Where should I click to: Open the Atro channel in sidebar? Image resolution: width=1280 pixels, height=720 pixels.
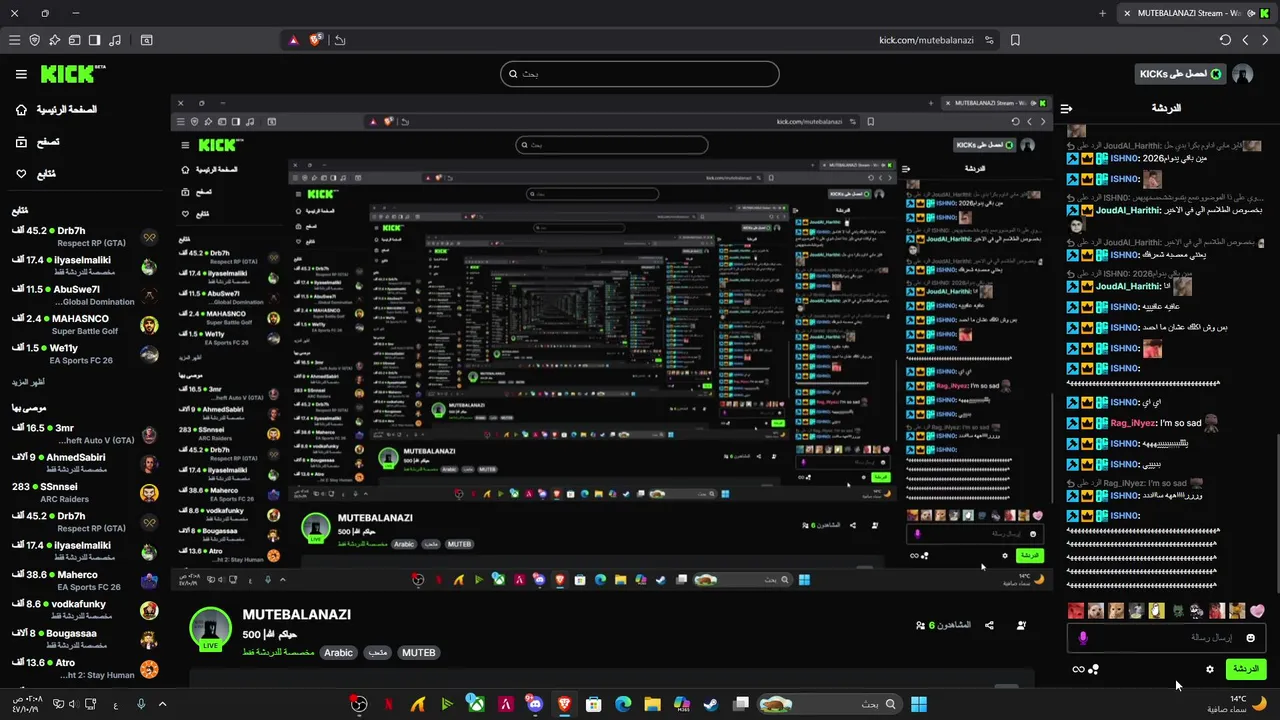coord(85,668)
